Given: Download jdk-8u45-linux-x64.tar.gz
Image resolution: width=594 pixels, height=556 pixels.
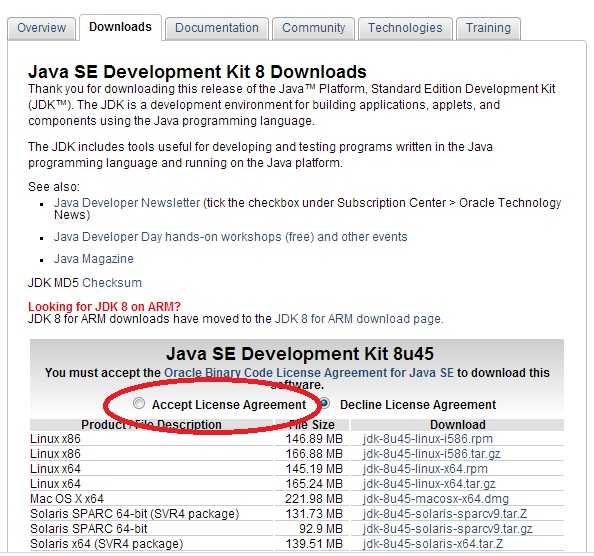Looking at the screenshot, I should [x=429, y=484].
